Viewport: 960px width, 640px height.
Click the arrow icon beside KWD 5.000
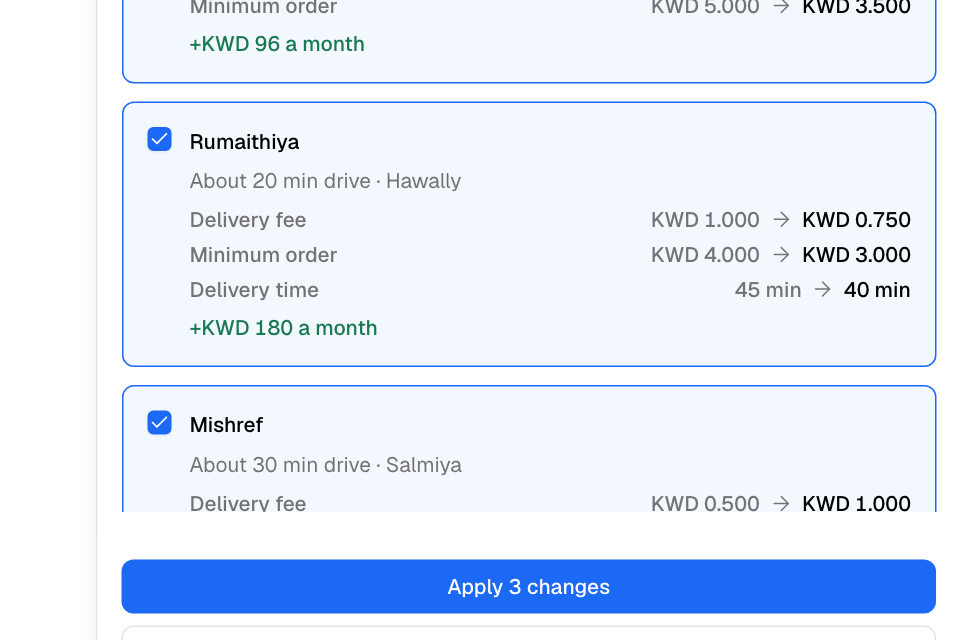781,7
